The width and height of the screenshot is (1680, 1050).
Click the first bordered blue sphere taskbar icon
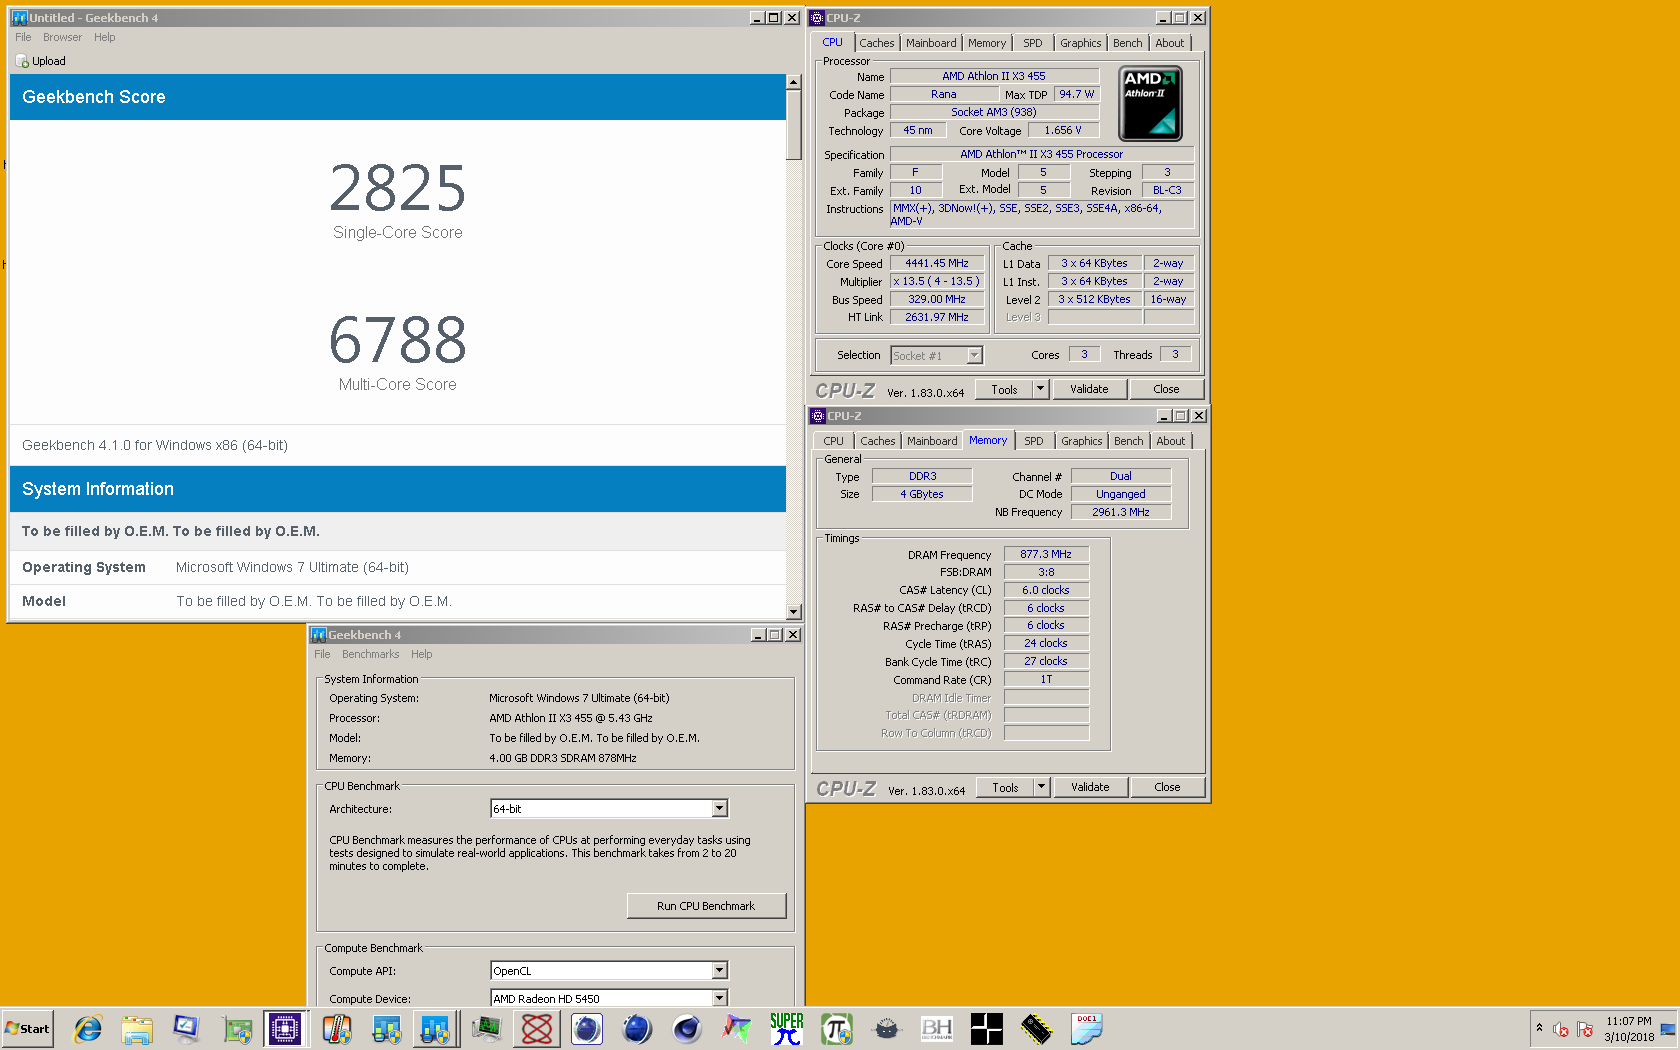point(587,1029)
